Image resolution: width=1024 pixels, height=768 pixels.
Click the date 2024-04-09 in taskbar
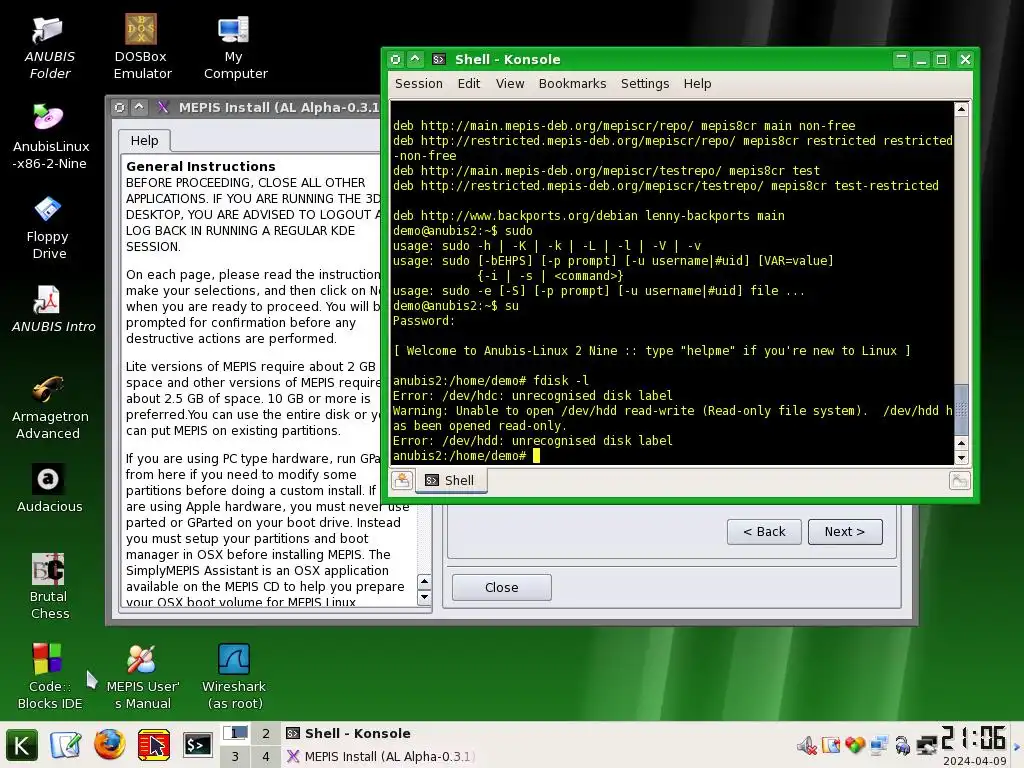click(974, 761)
